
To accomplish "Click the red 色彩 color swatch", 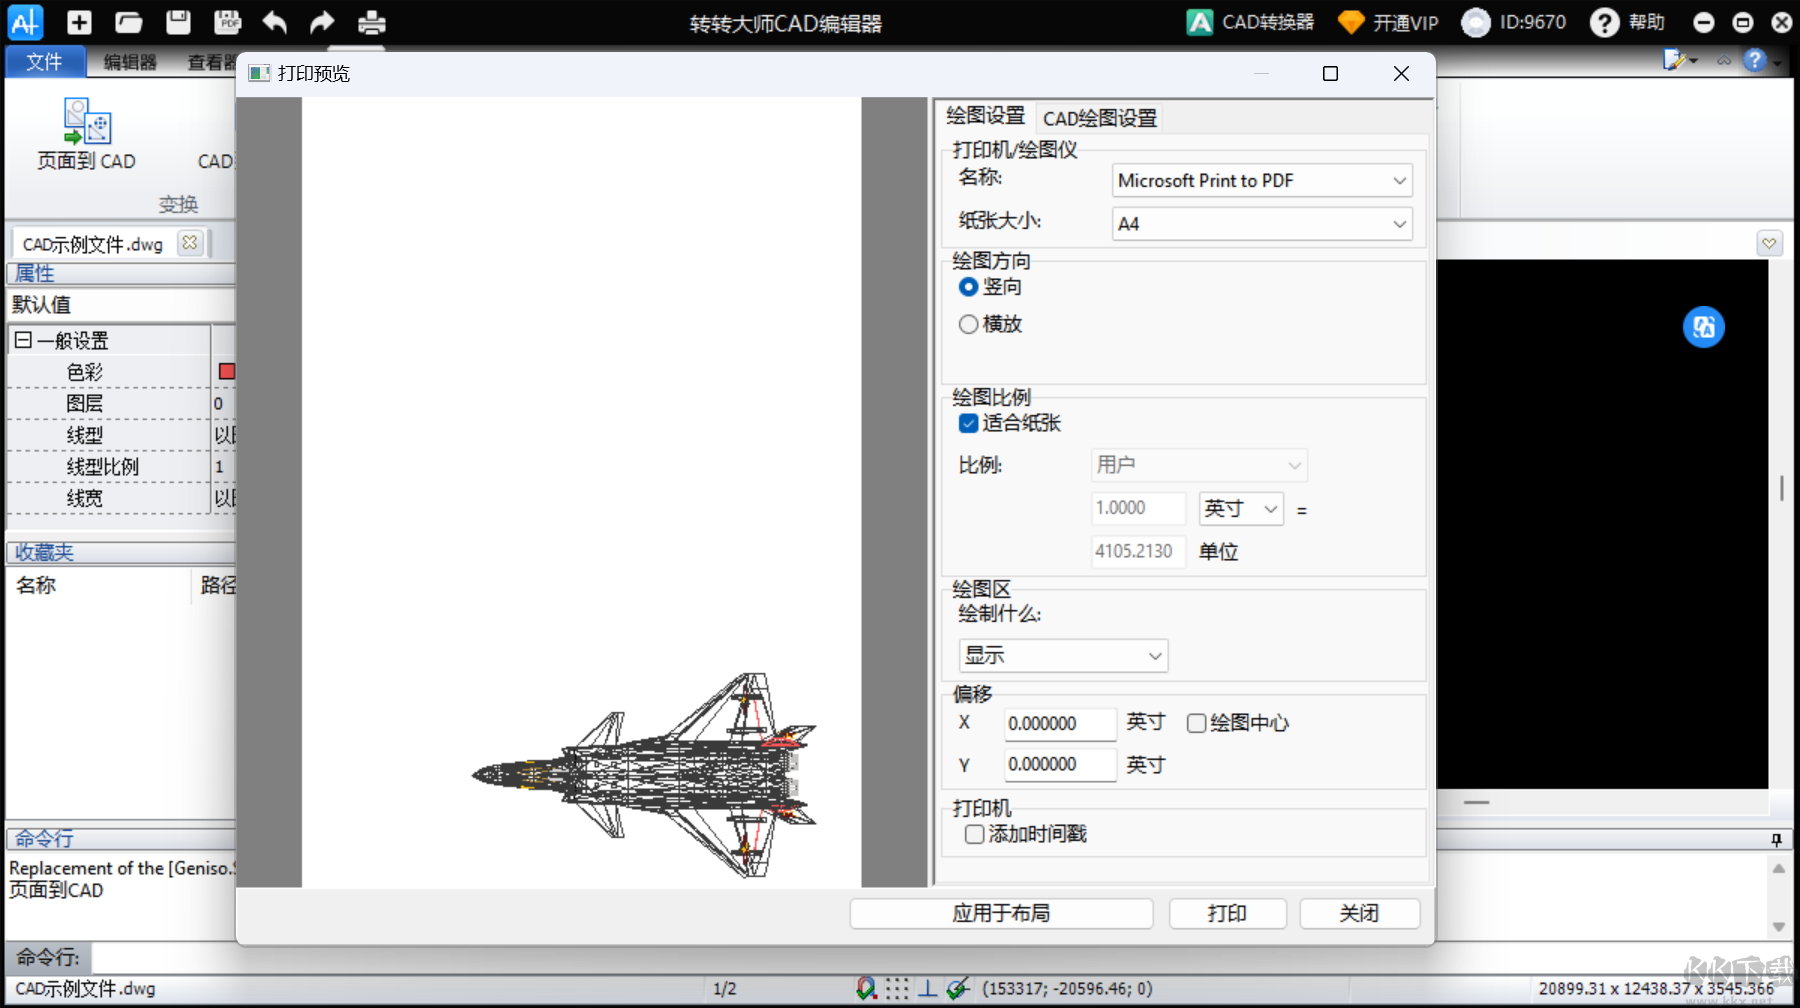I will tap(227, 372).
